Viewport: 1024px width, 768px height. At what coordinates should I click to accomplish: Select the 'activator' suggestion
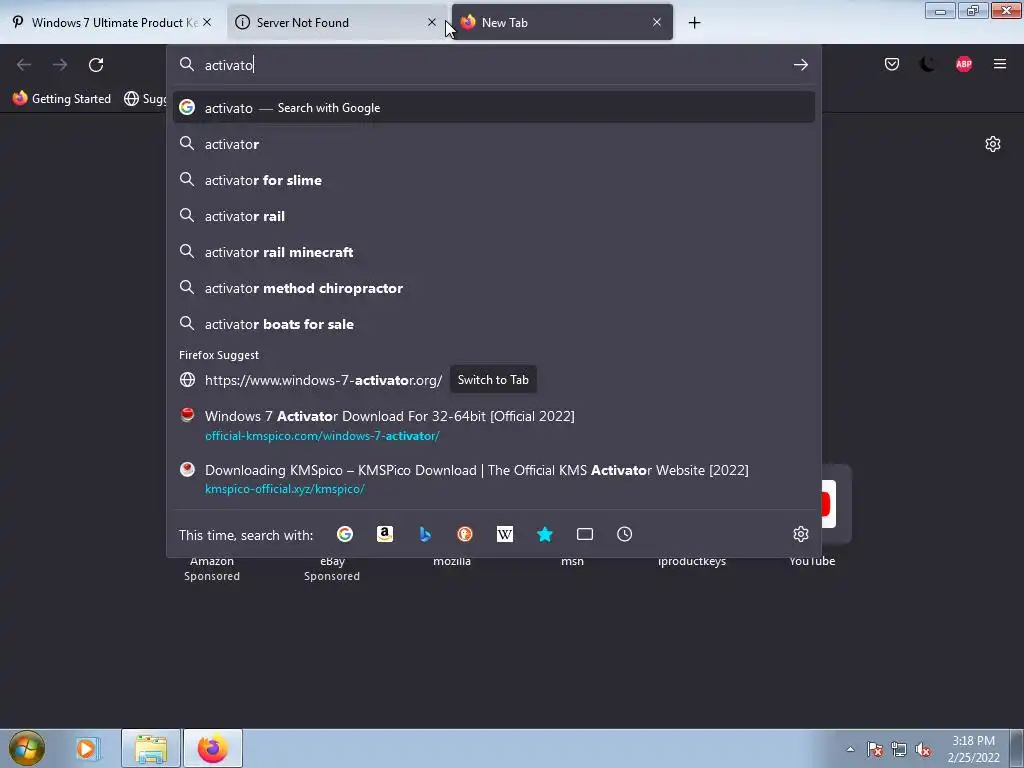494,144
